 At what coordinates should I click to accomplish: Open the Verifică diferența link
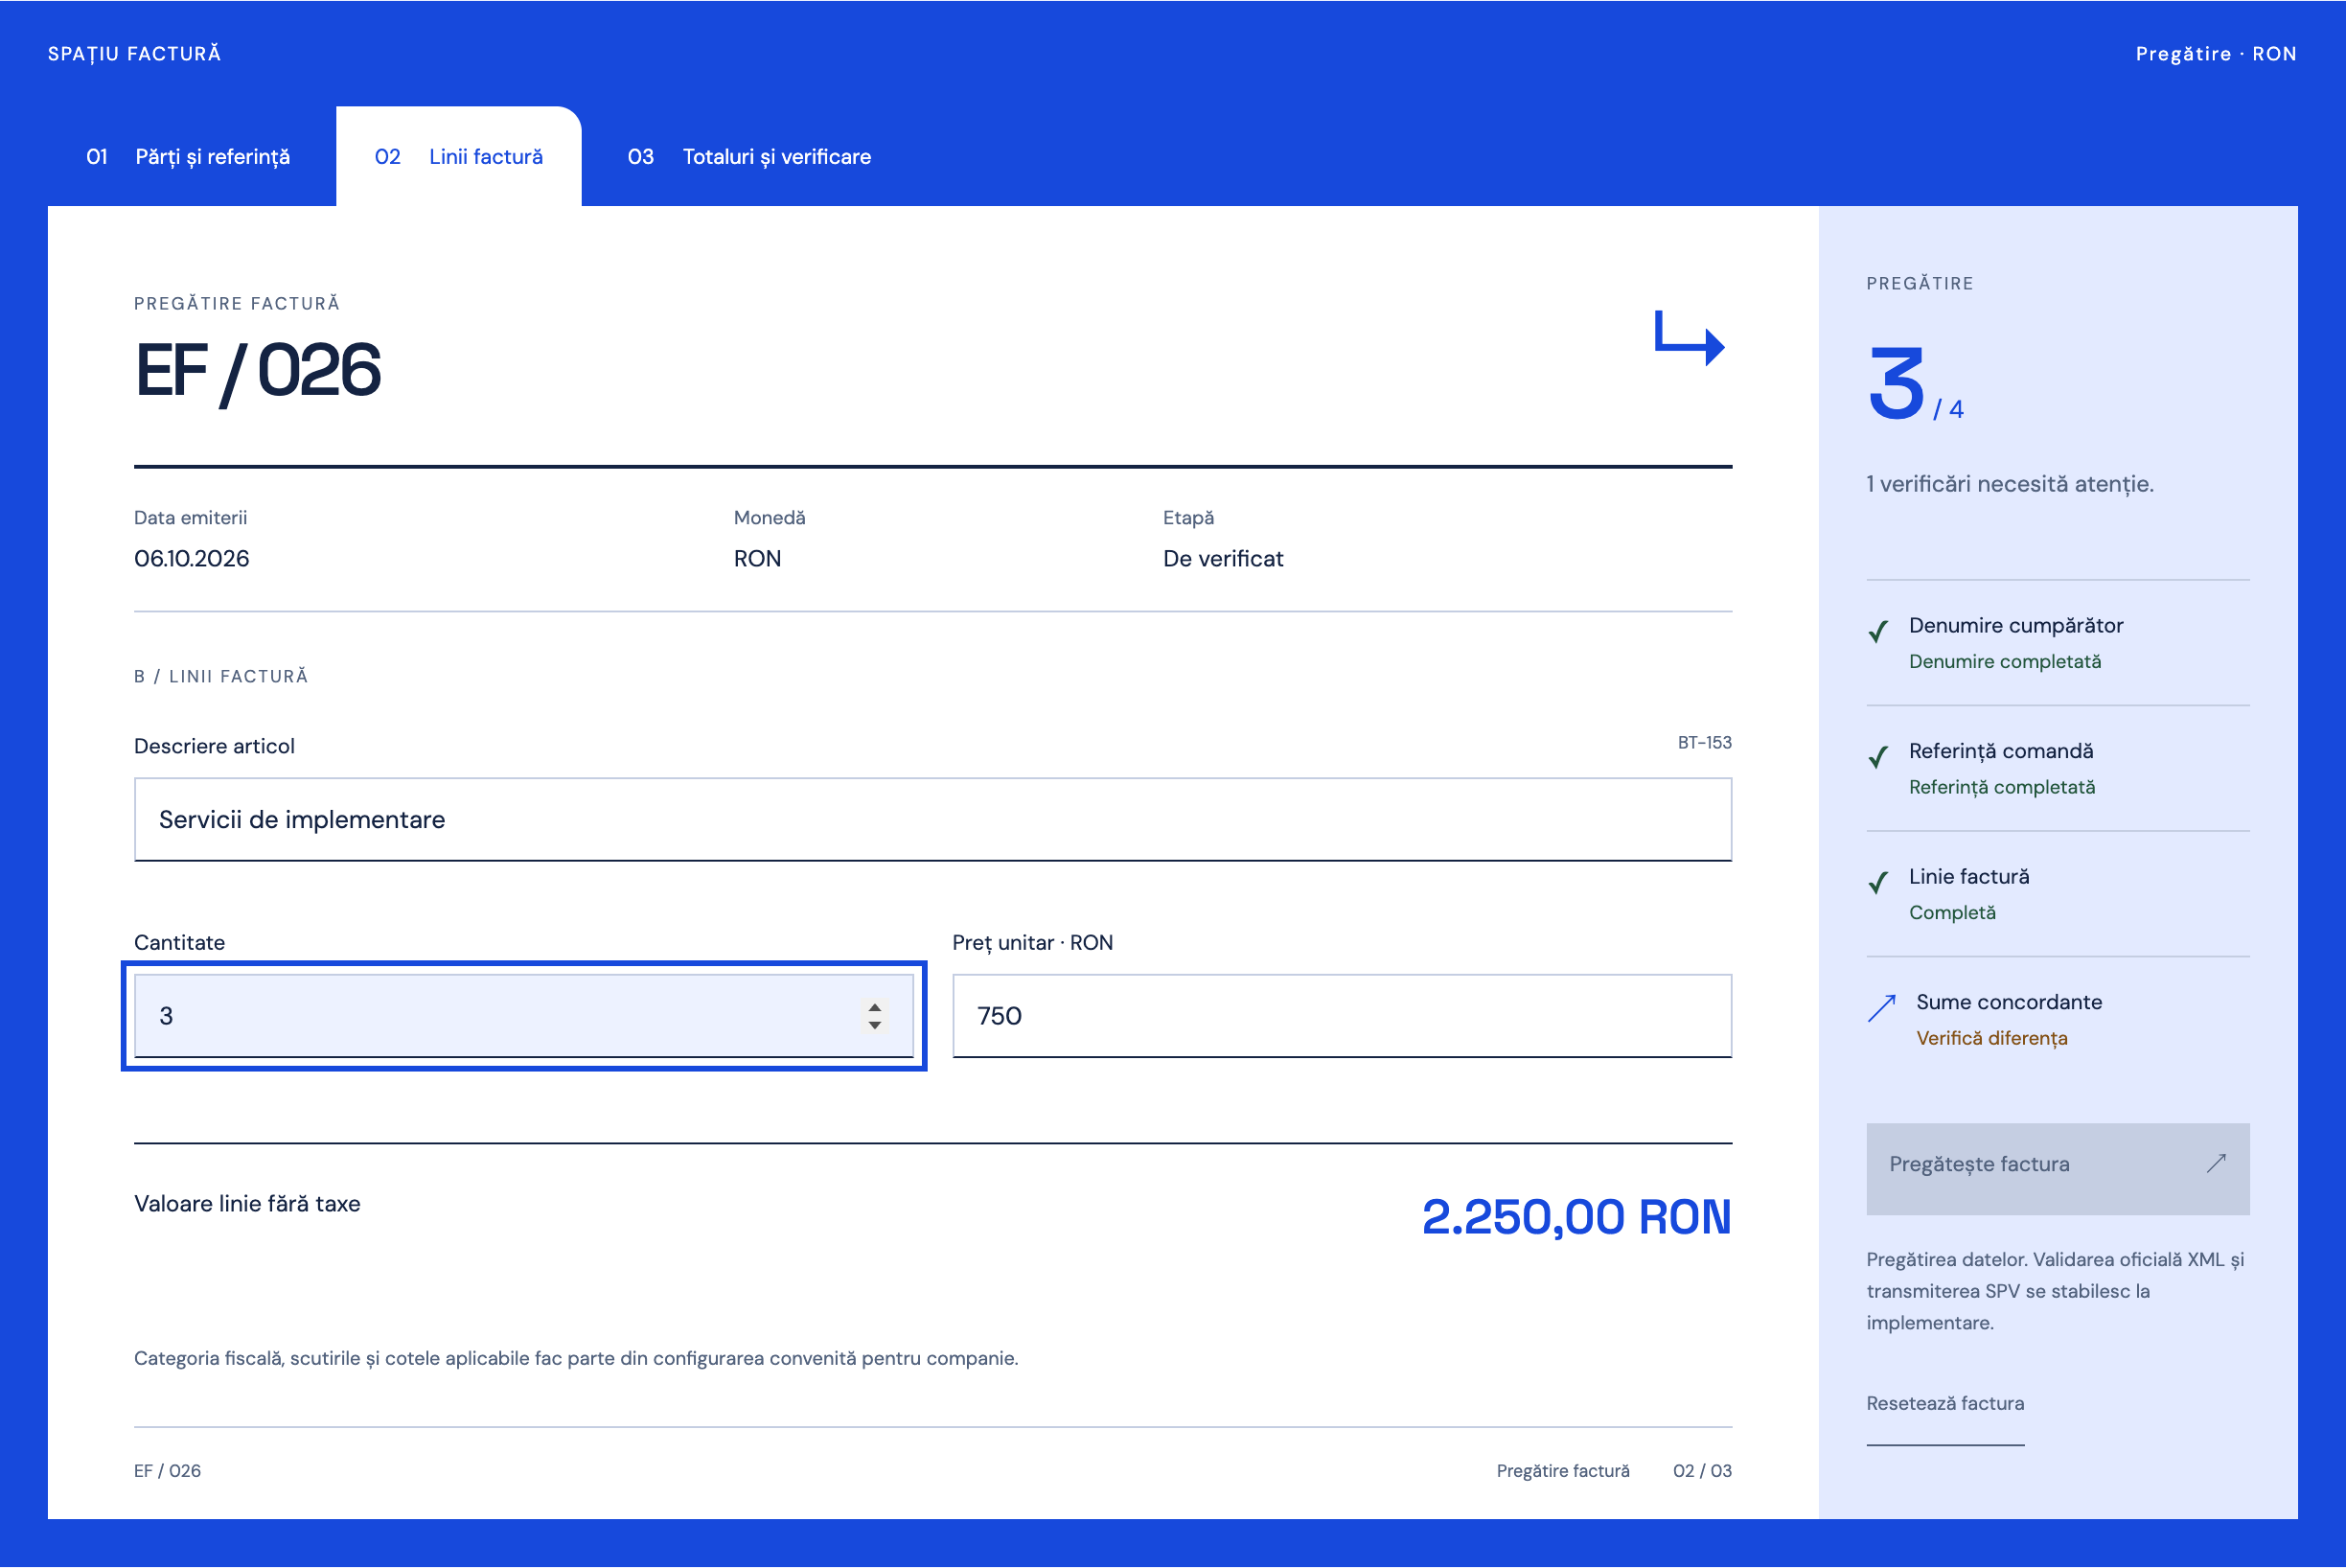[1992, 1038]
